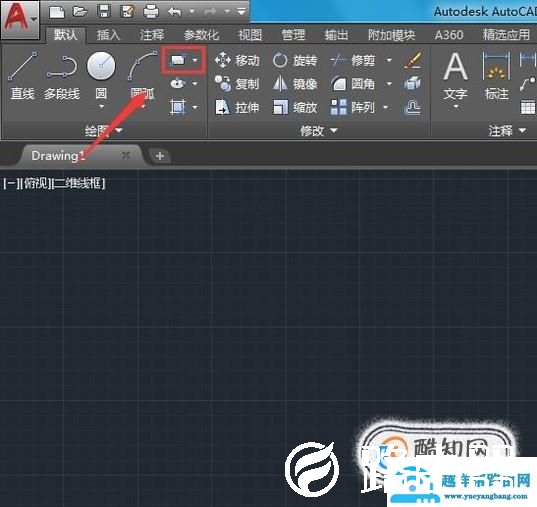This screenshot has height=507, width=537.
Task: Expand the 绘图 panel title
Action: click(103, 131)
